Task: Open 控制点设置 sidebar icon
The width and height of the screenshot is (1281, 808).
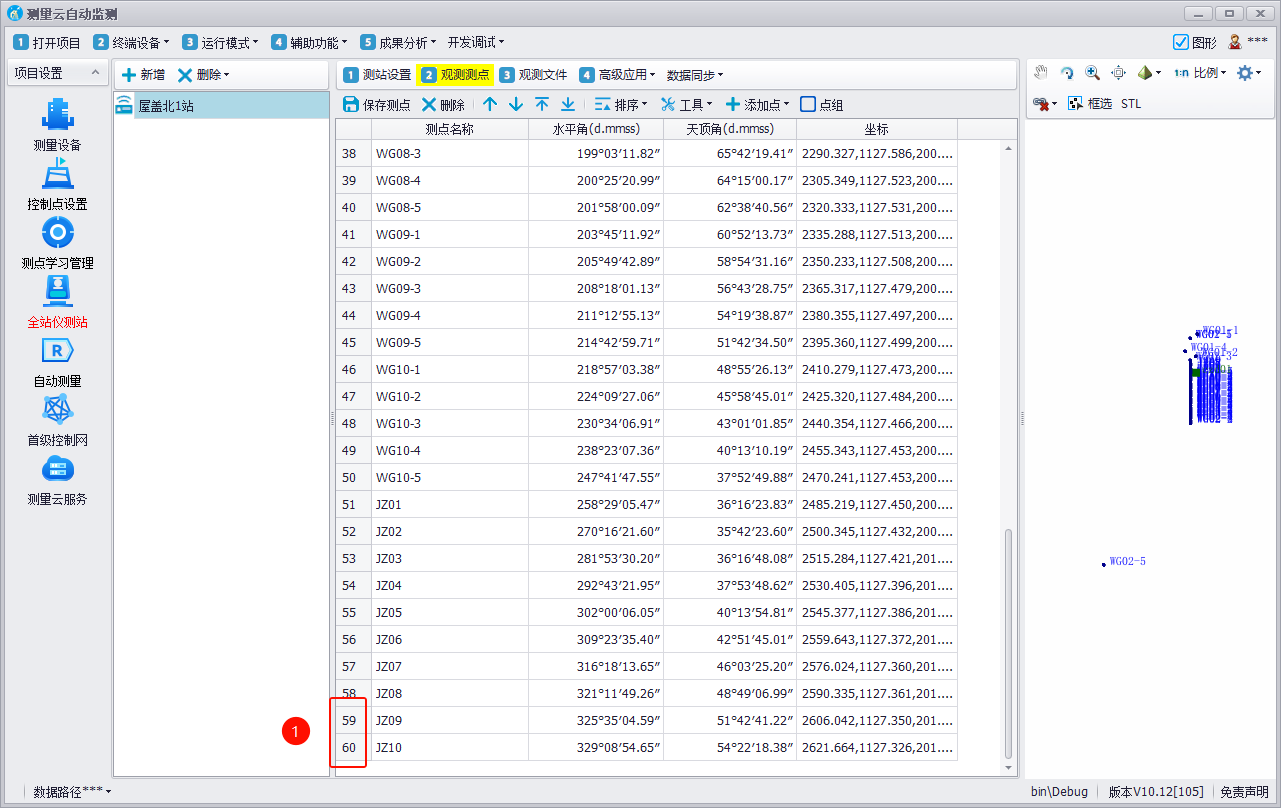Action: [57, 184]
